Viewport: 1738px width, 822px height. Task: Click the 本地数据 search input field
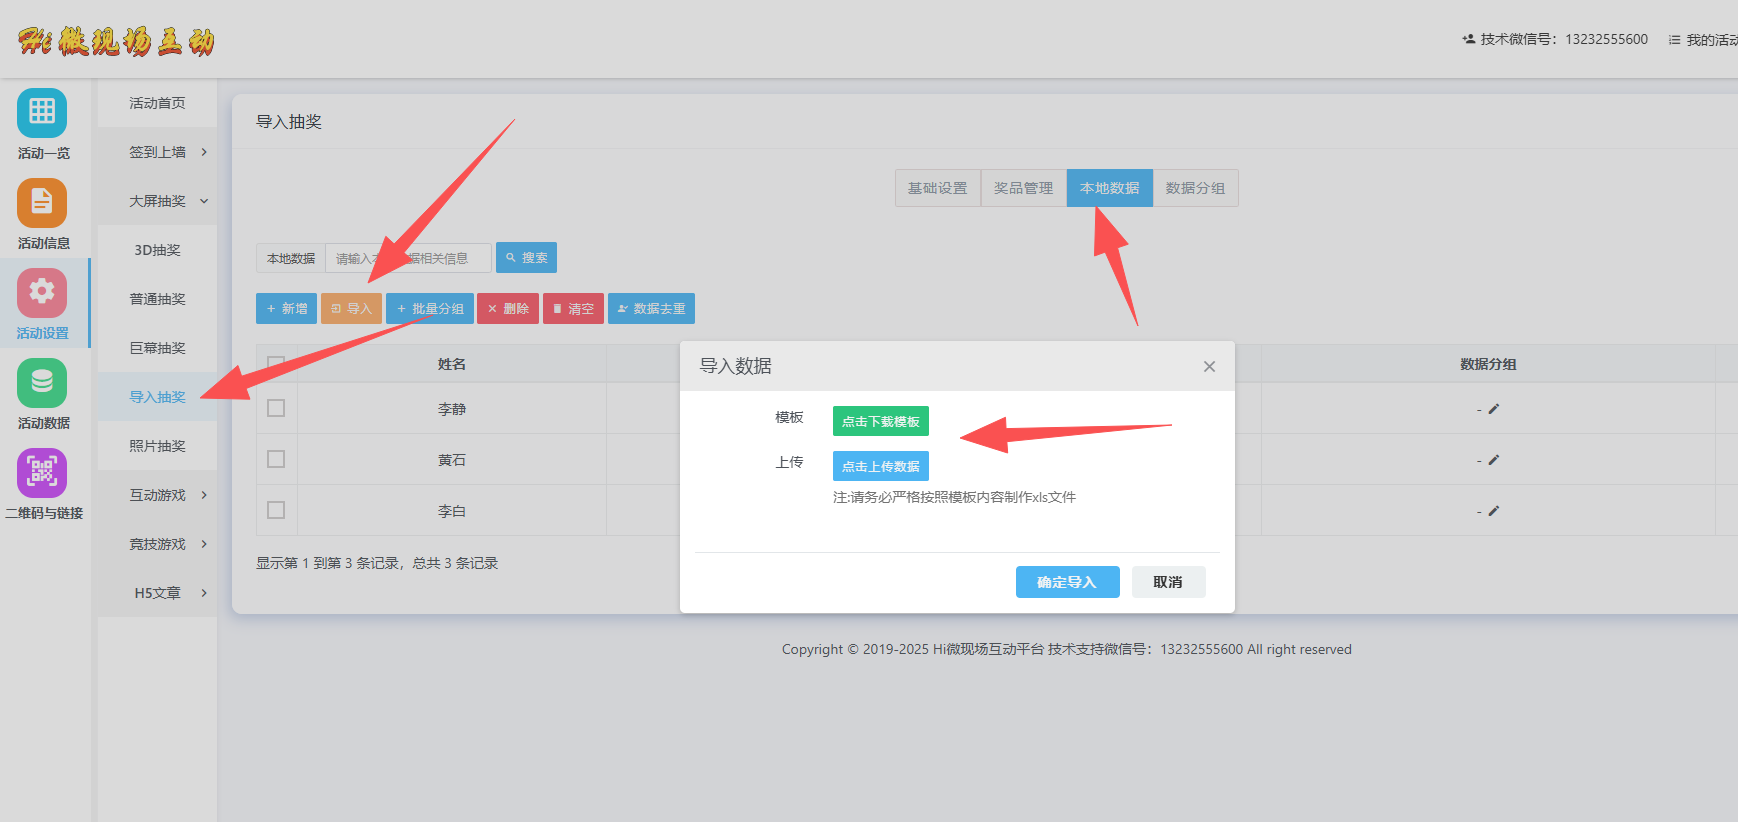click(408, 258)
